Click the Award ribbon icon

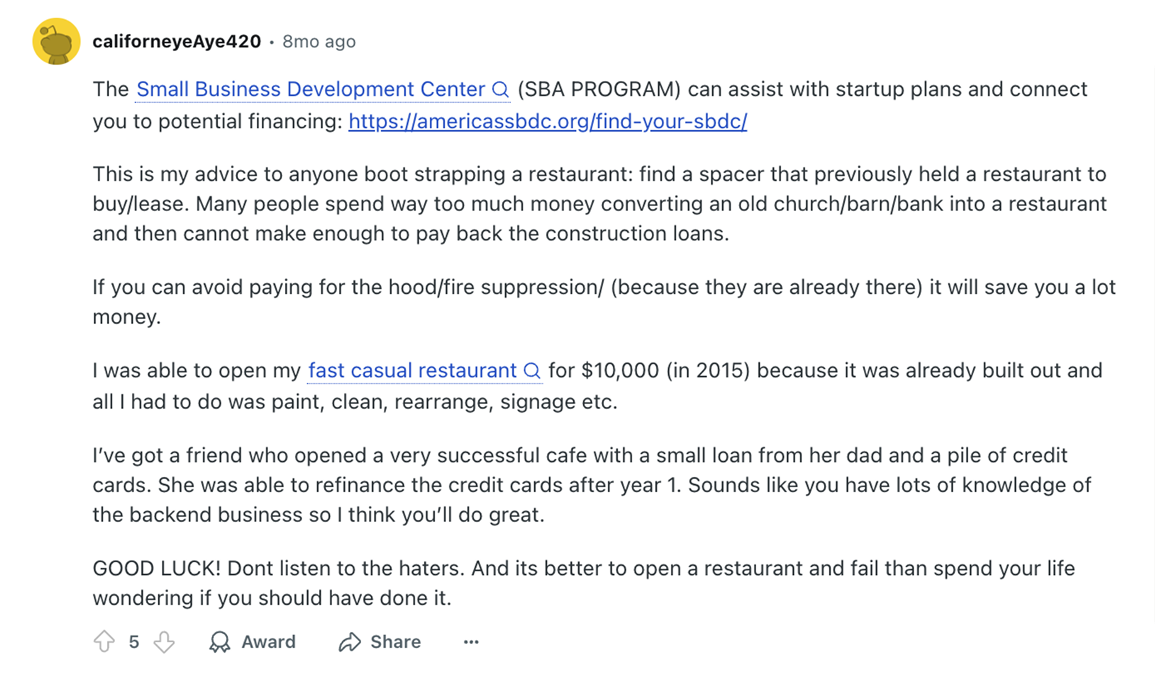[220, 641]
